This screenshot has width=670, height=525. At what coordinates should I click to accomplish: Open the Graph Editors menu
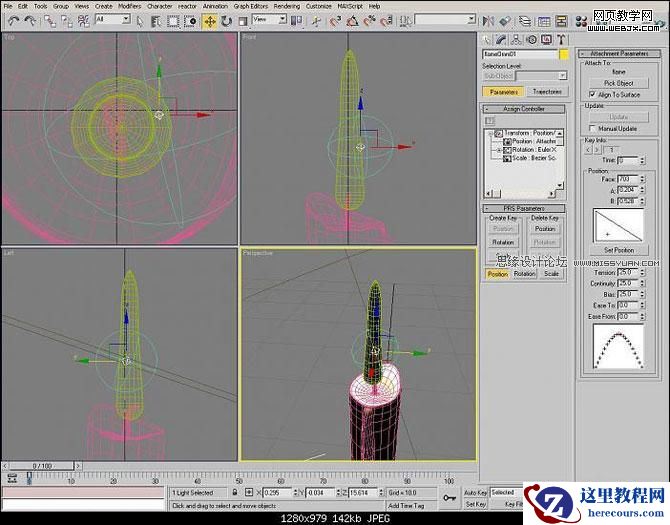coord(248,6)
